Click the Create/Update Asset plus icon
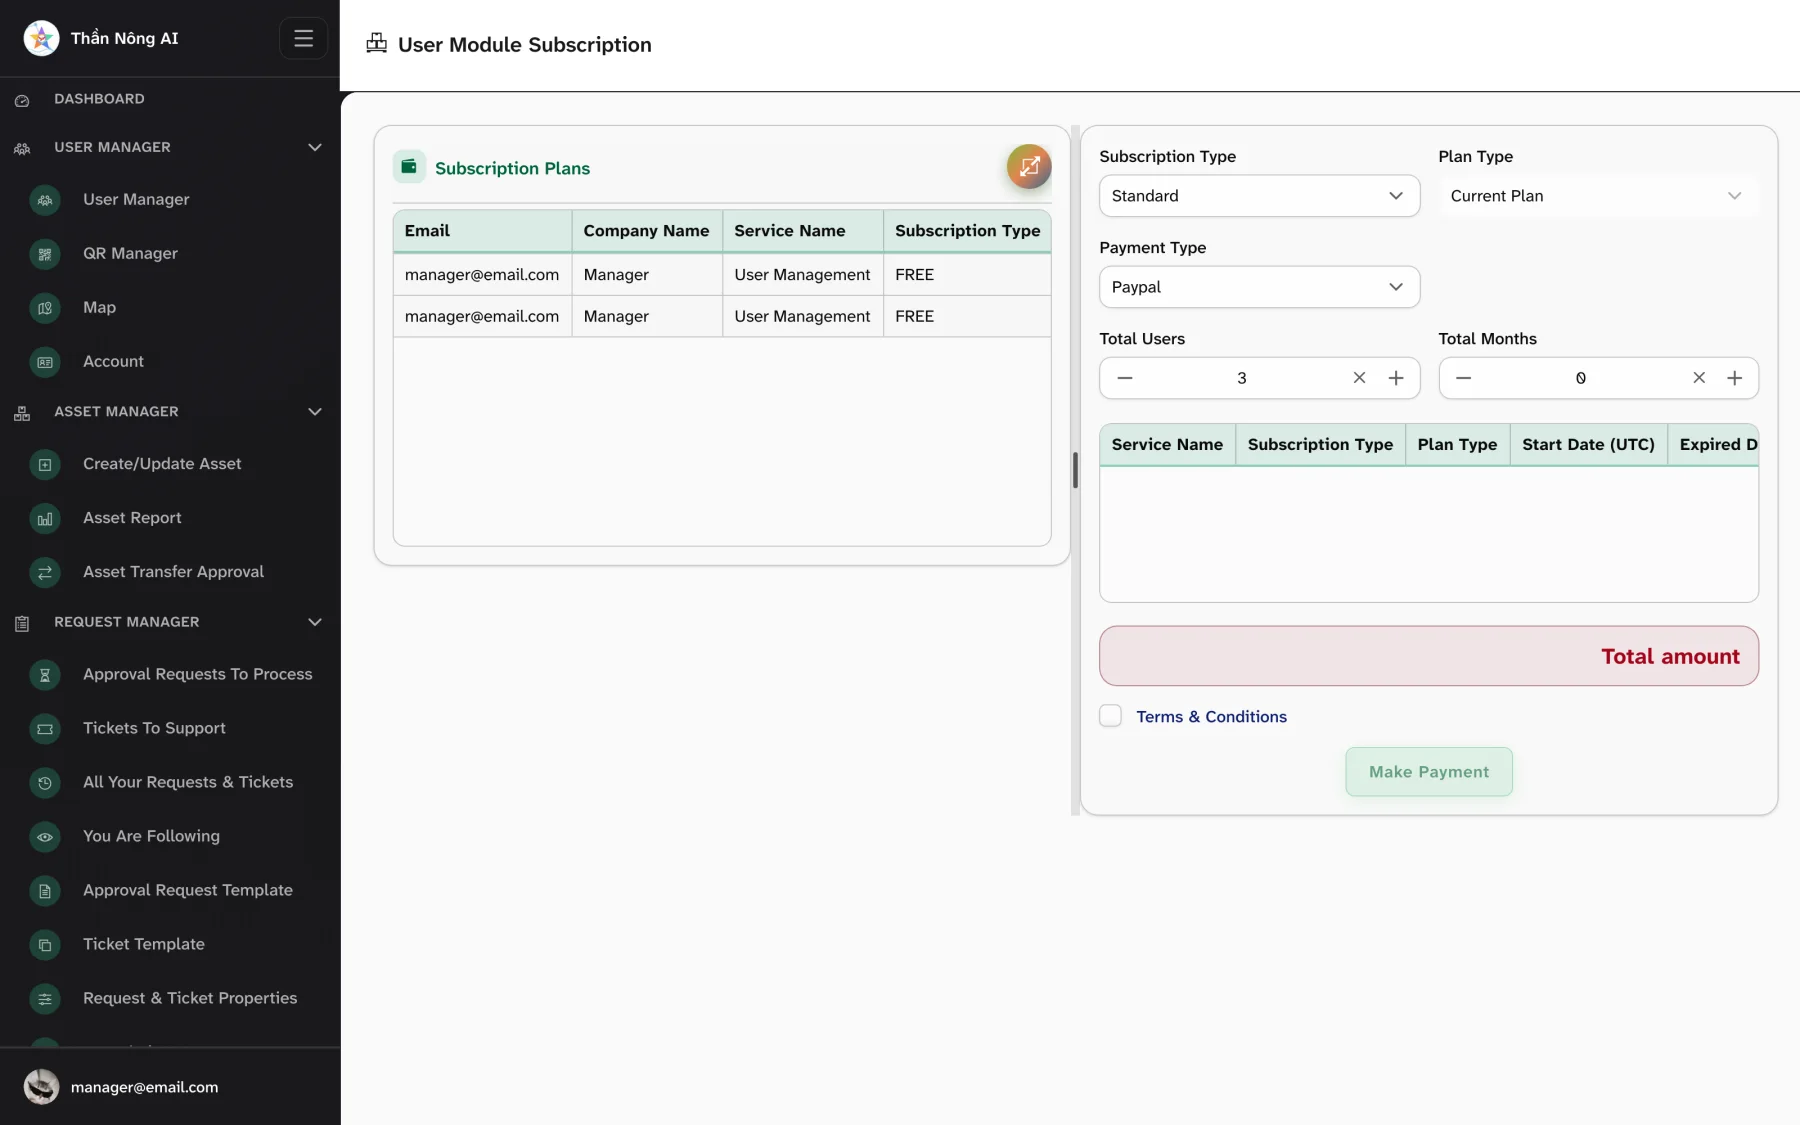 (45, 464)
